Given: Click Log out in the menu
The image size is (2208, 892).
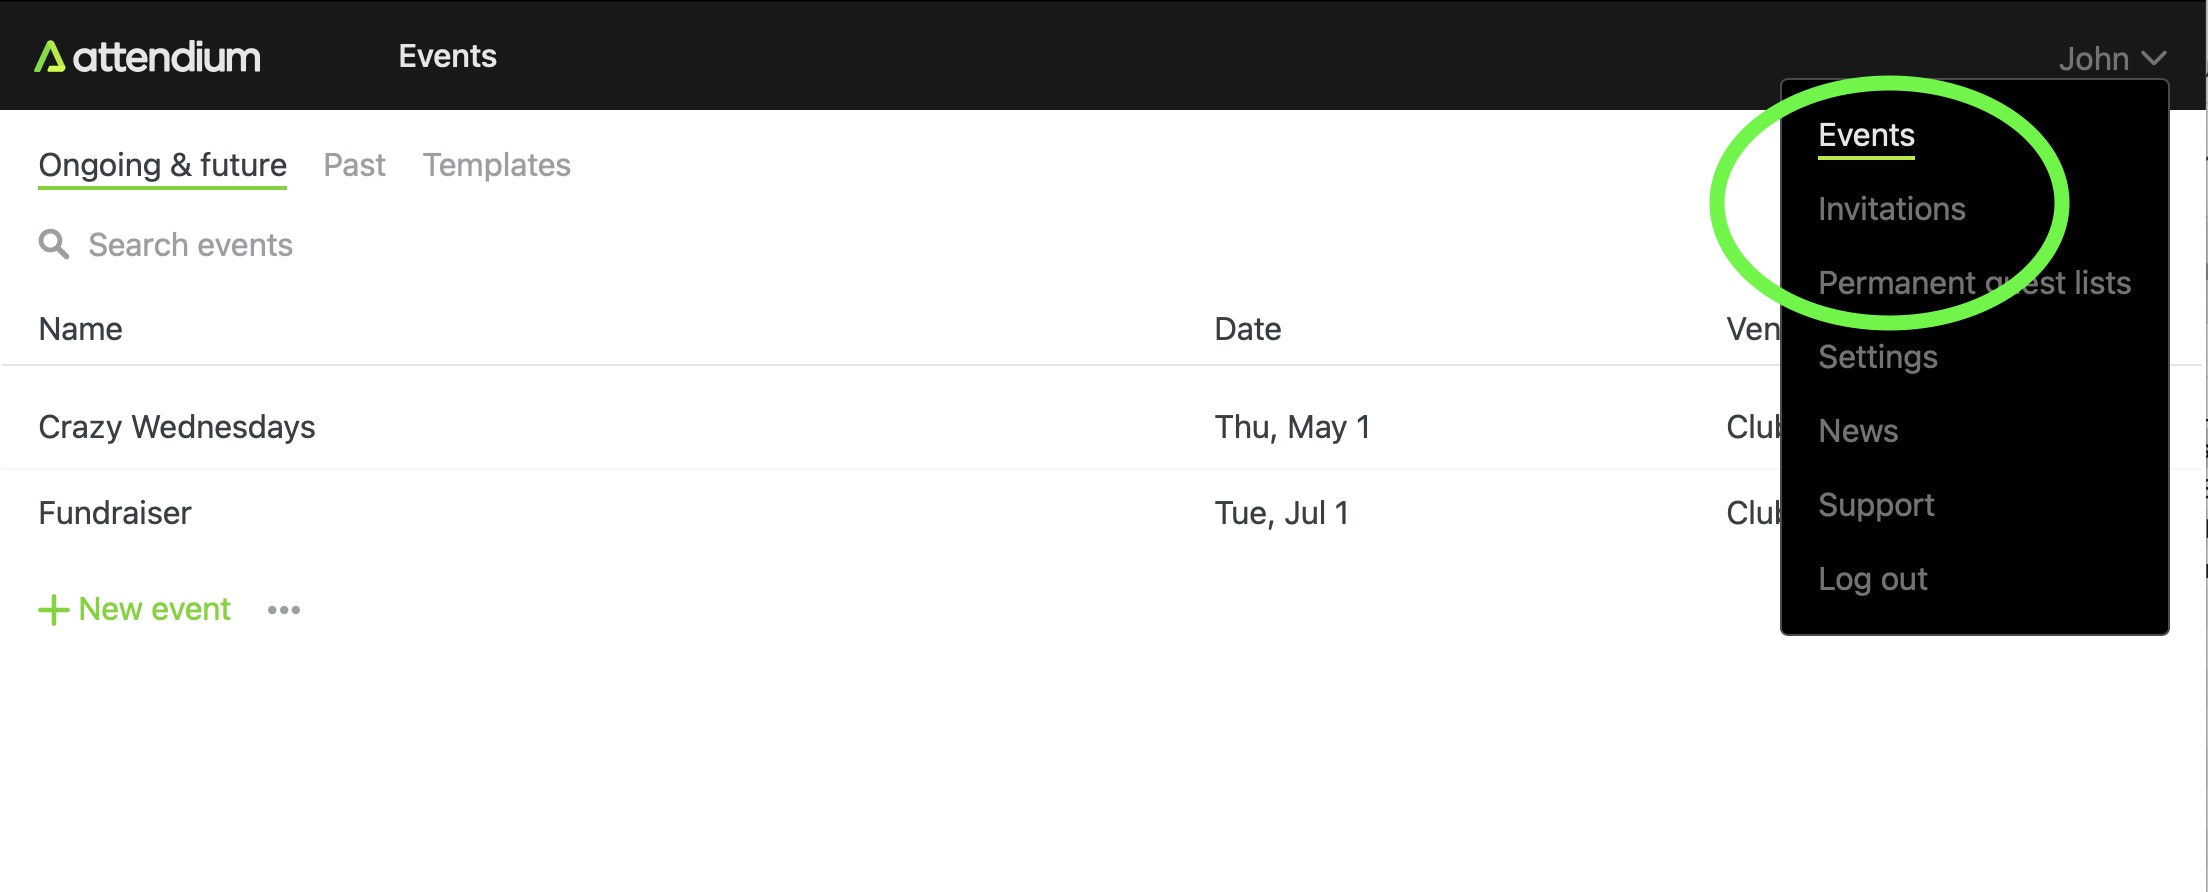Looking at the screenshot, I should click(1872, 579).
